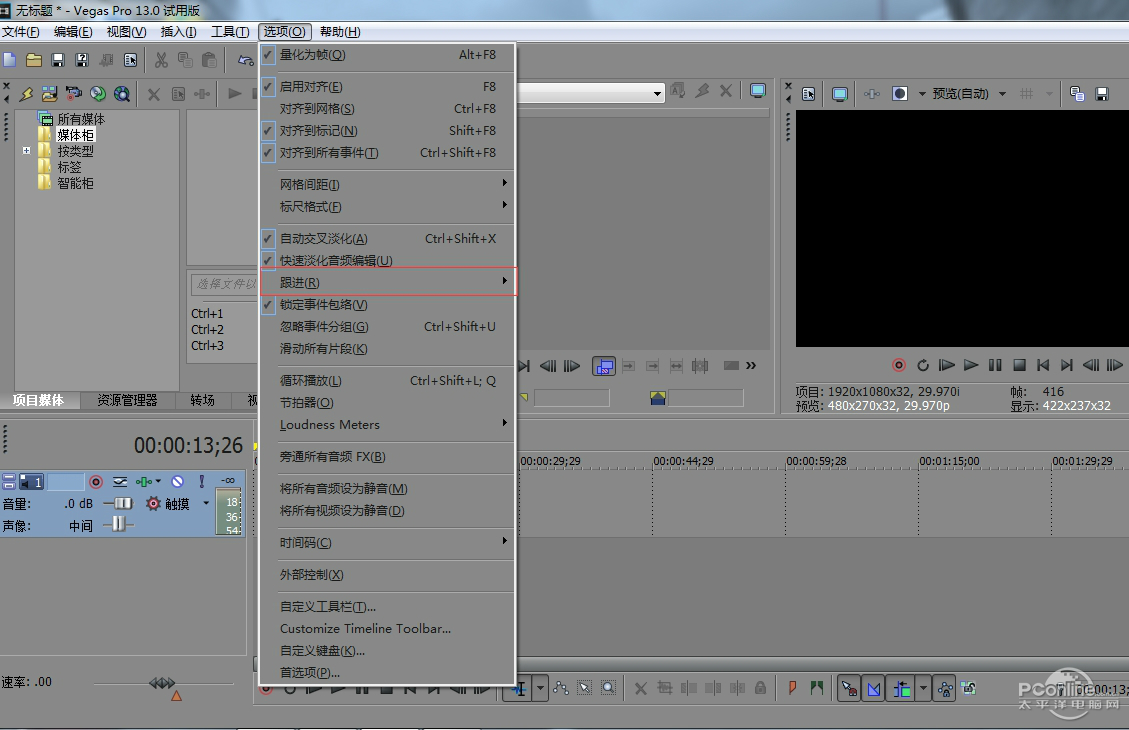The image size is (1129, 730).
Task: Click save snapshot icon in preview toolbar
Action: click(1102, 94)
